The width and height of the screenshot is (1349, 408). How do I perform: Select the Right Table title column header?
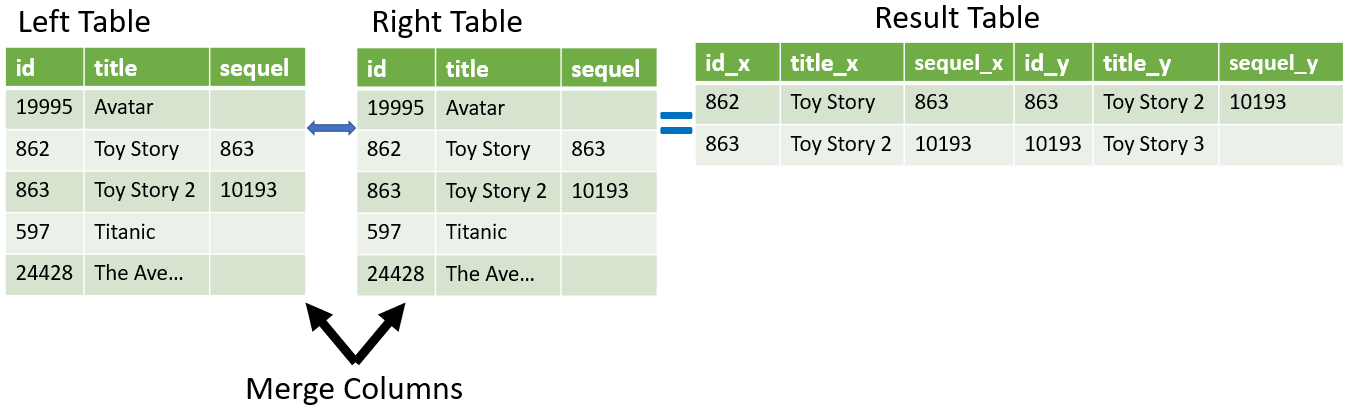tap(498, 68)
